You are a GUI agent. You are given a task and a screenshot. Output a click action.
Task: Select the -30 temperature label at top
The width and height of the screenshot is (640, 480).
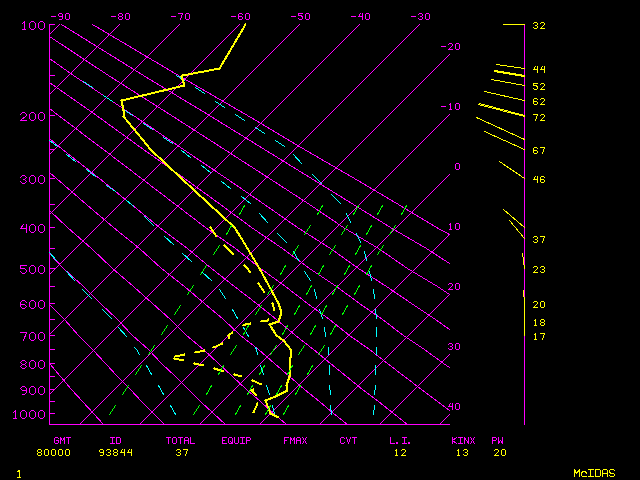420,17
